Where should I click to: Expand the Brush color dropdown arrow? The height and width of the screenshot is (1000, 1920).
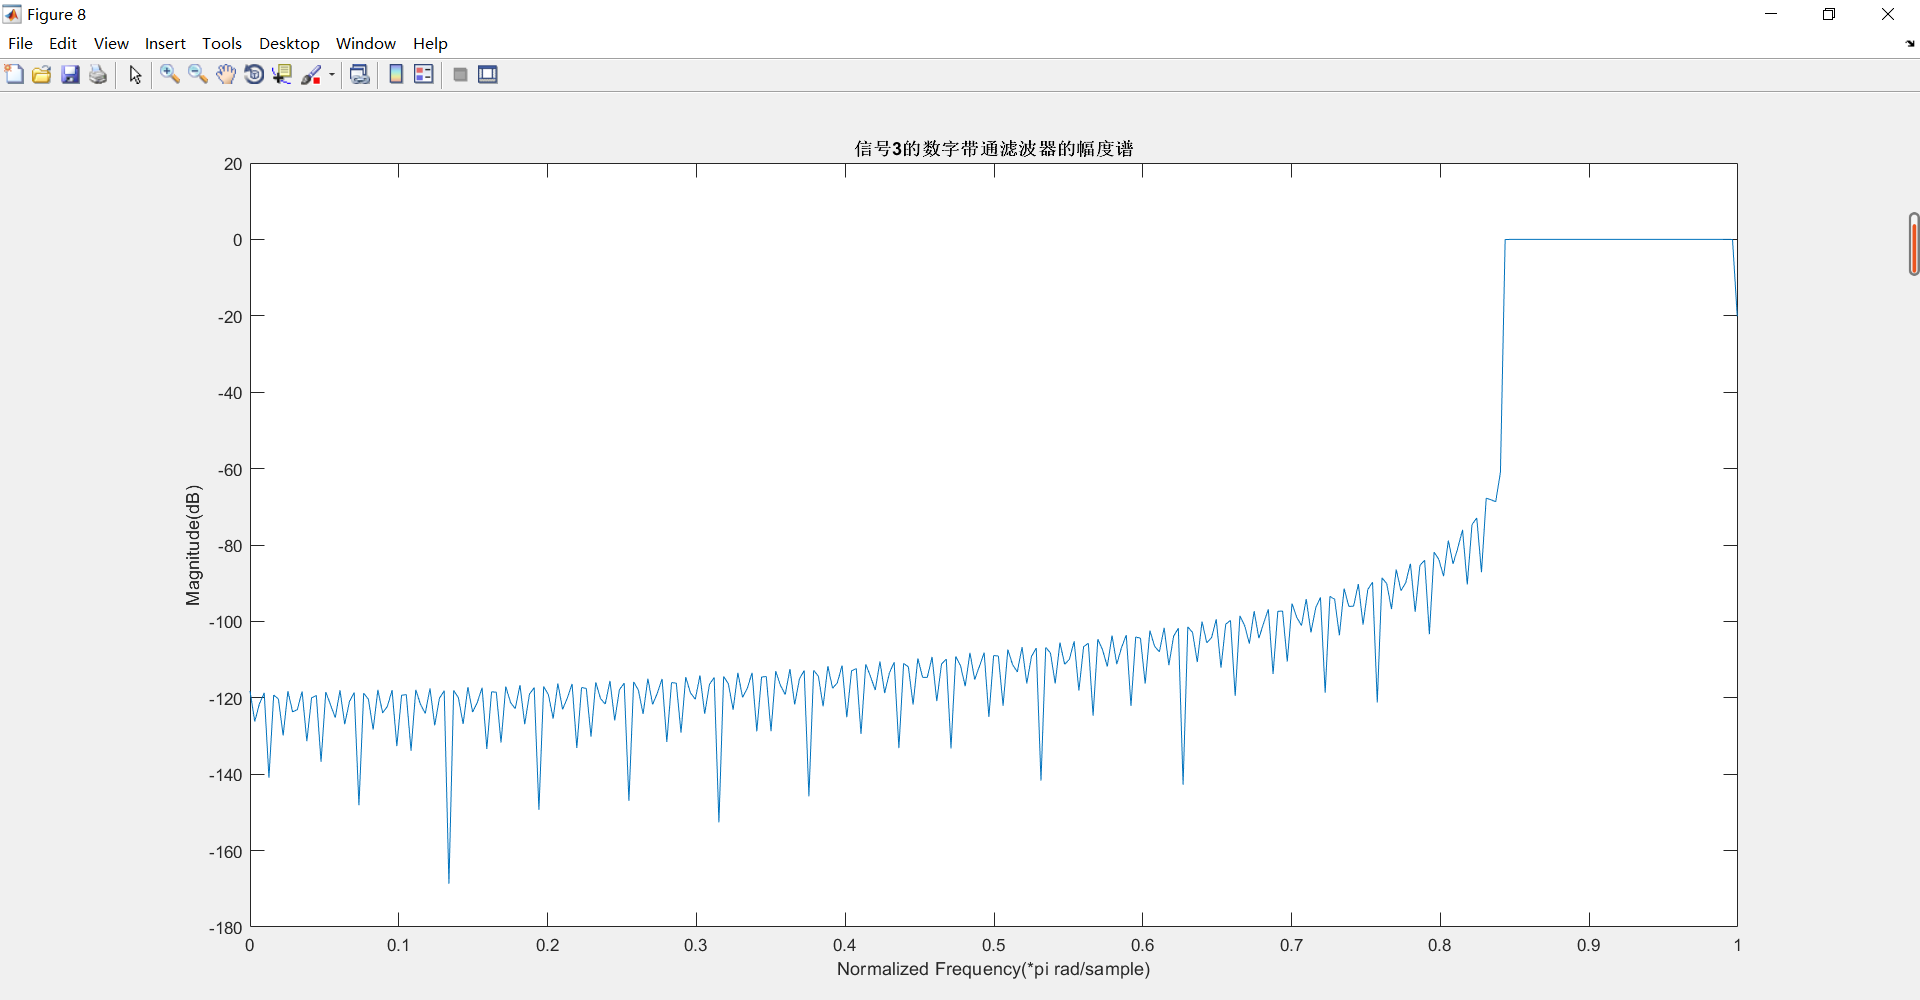332,75
